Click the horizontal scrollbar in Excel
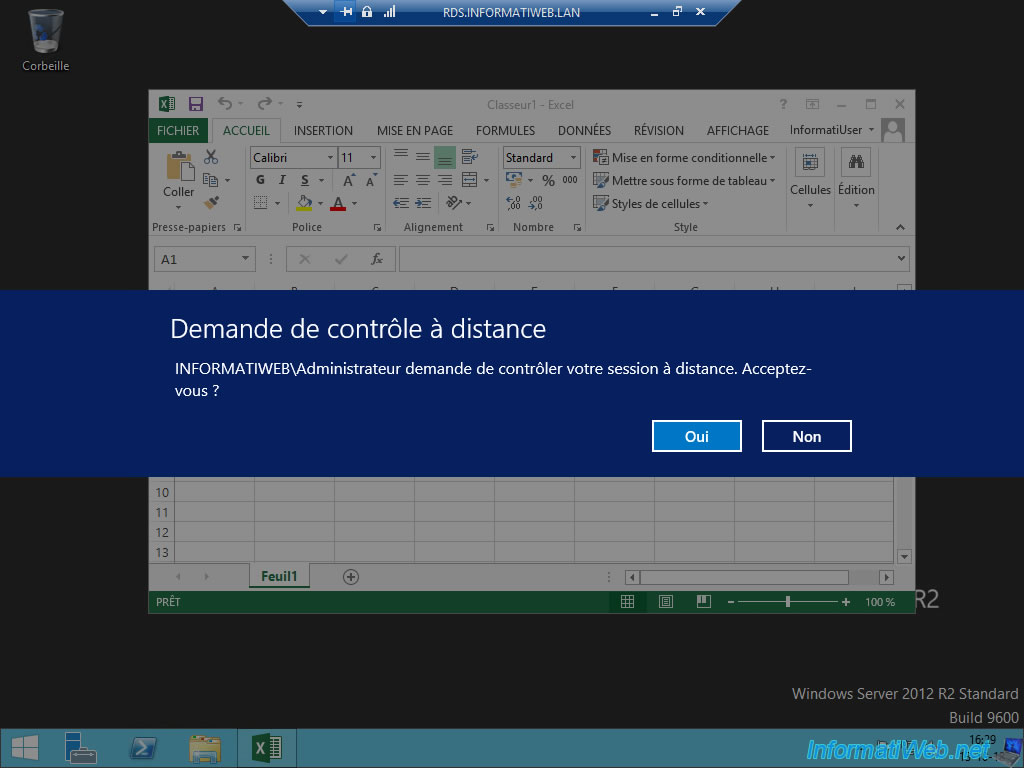Screen dimensions: 1024x768 click(x=744, y=577)
